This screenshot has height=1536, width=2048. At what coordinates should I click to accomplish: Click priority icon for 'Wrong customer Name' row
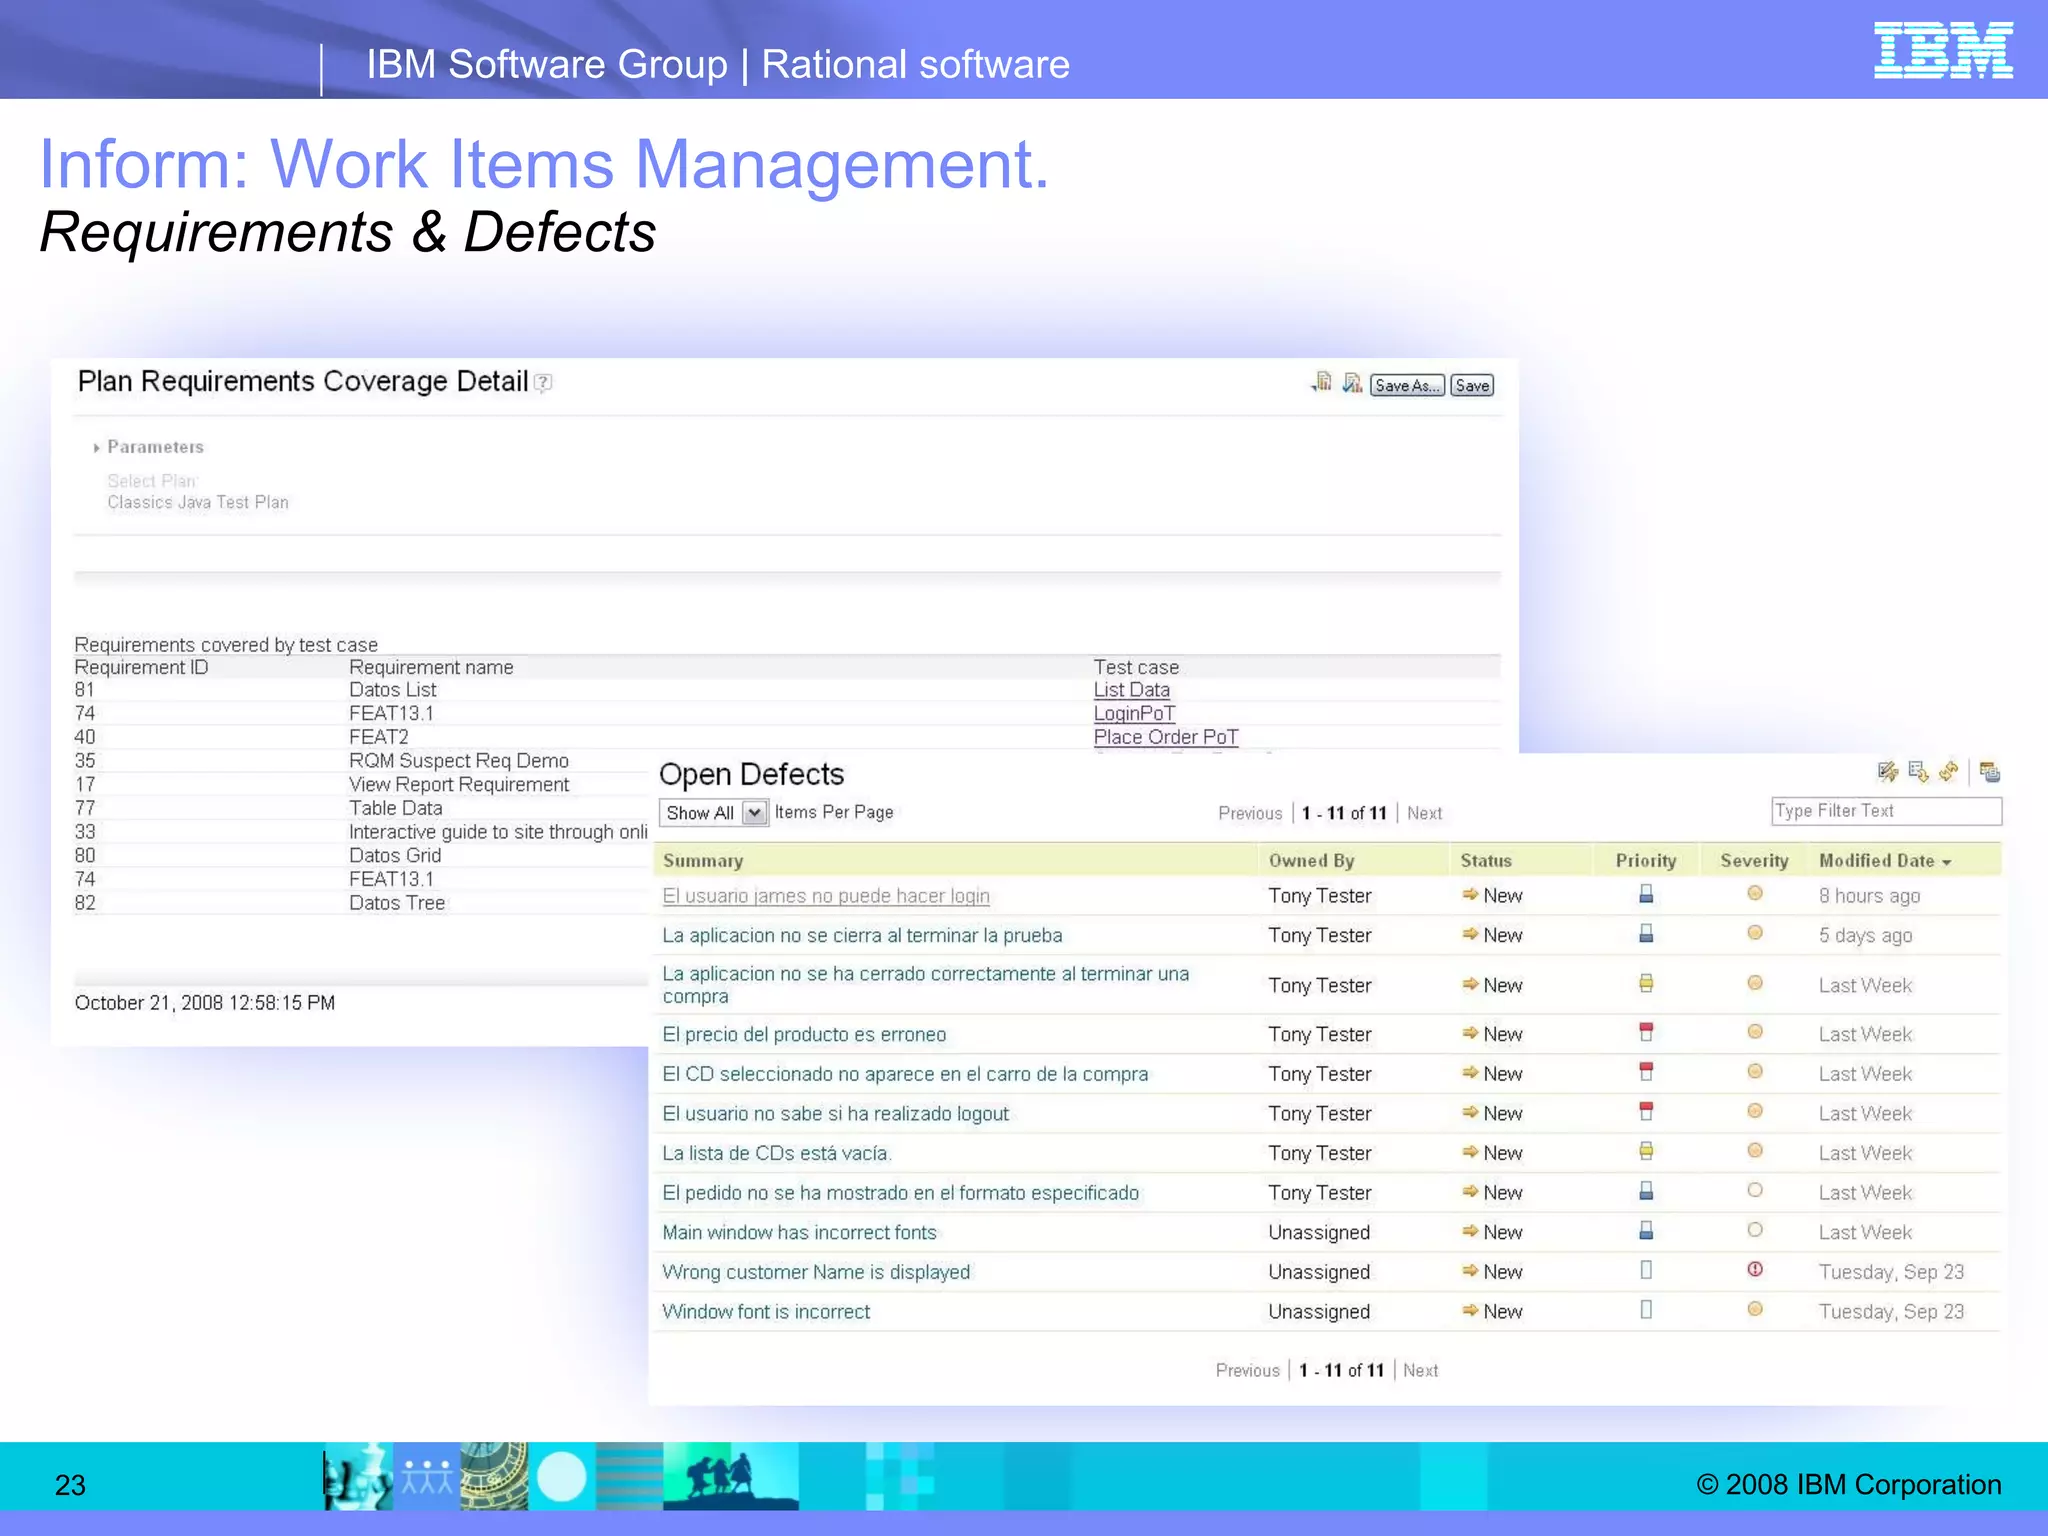click(1646, 1270)
